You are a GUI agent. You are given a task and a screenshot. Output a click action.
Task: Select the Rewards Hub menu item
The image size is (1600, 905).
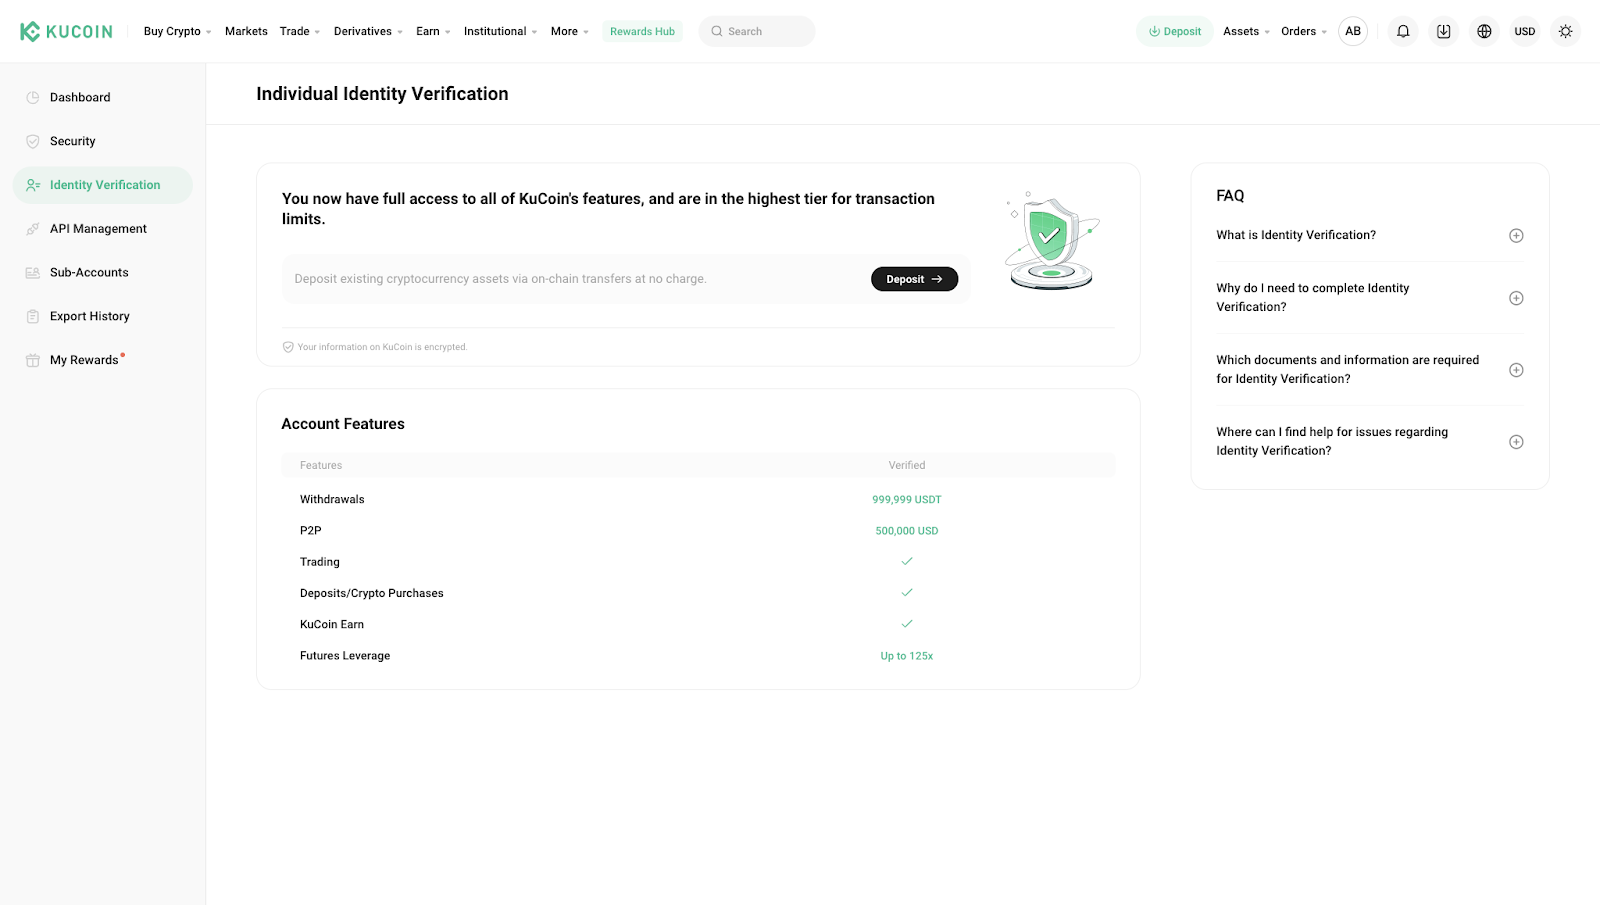(642, 31)
